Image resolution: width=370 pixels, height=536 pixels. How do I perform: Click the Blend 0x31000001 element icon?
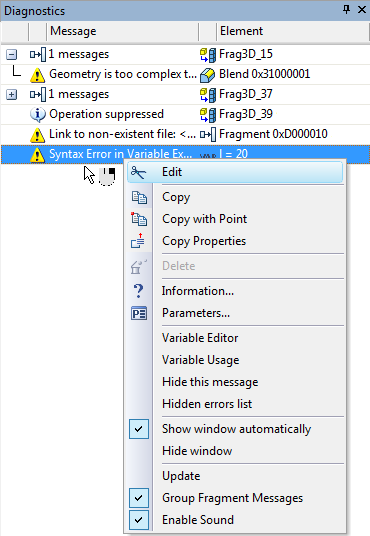208,75
